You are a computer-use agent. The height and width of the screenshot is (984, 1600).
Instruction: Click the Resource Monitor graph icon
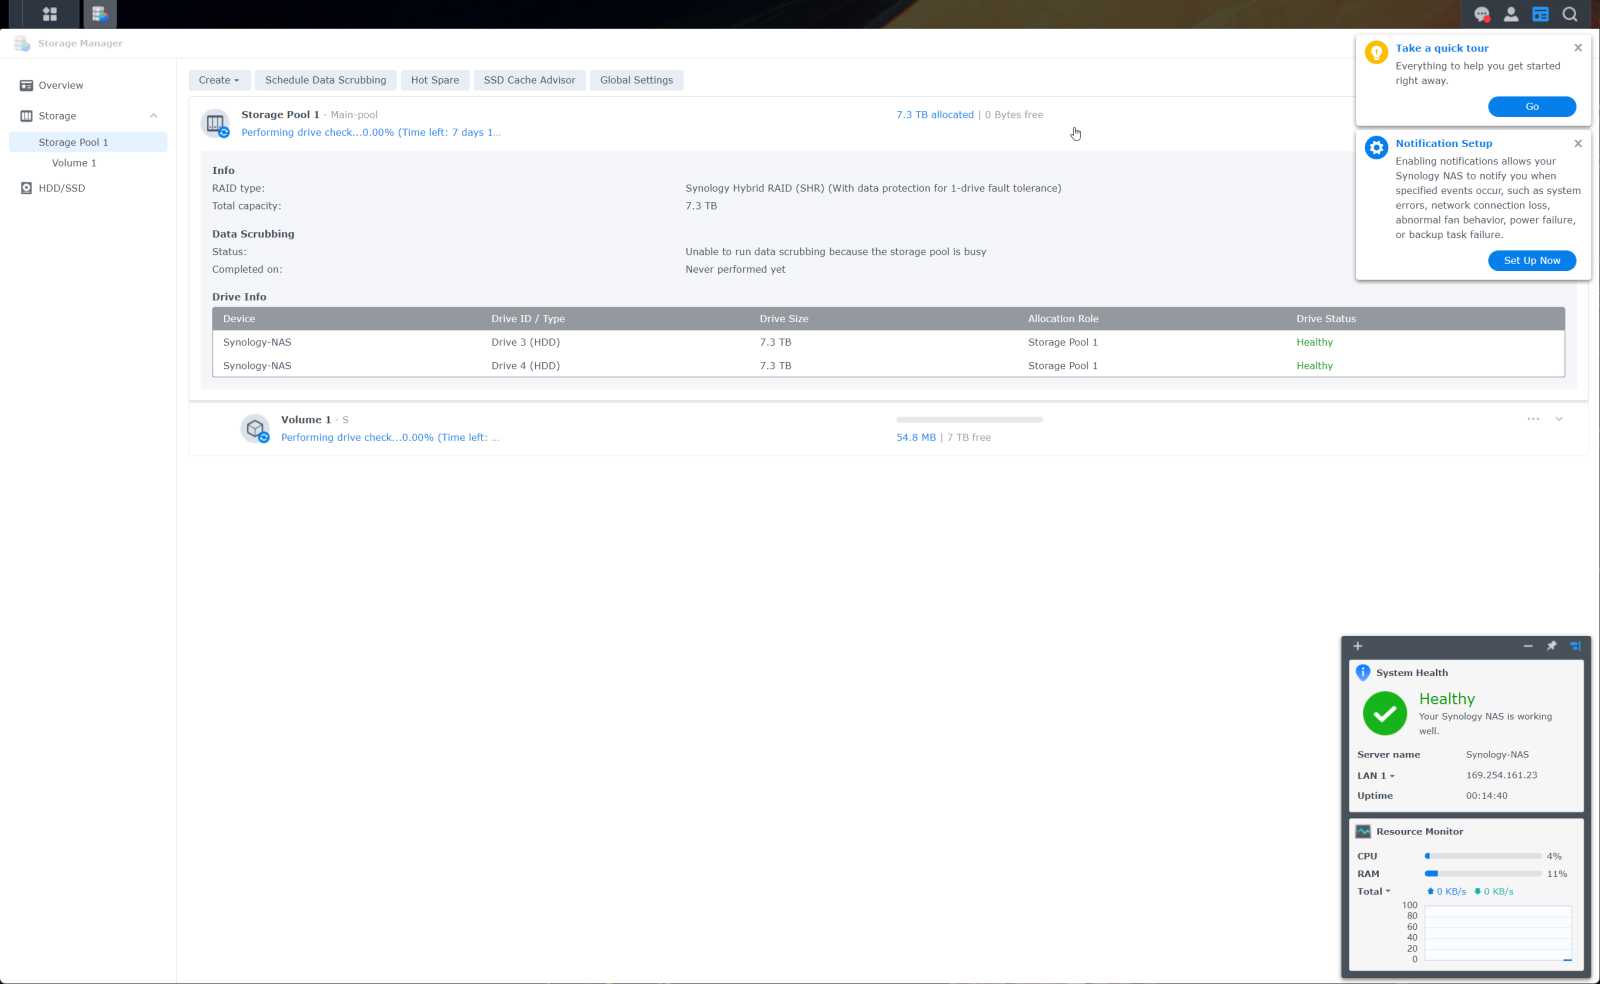1363,832
